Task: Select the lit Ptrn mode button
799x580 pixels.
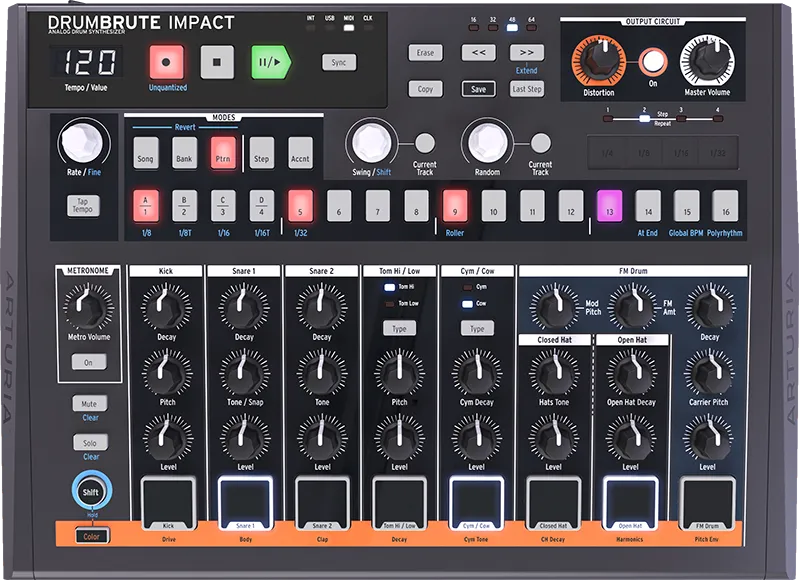Action: pyautogui.click(x=223, y=153)
